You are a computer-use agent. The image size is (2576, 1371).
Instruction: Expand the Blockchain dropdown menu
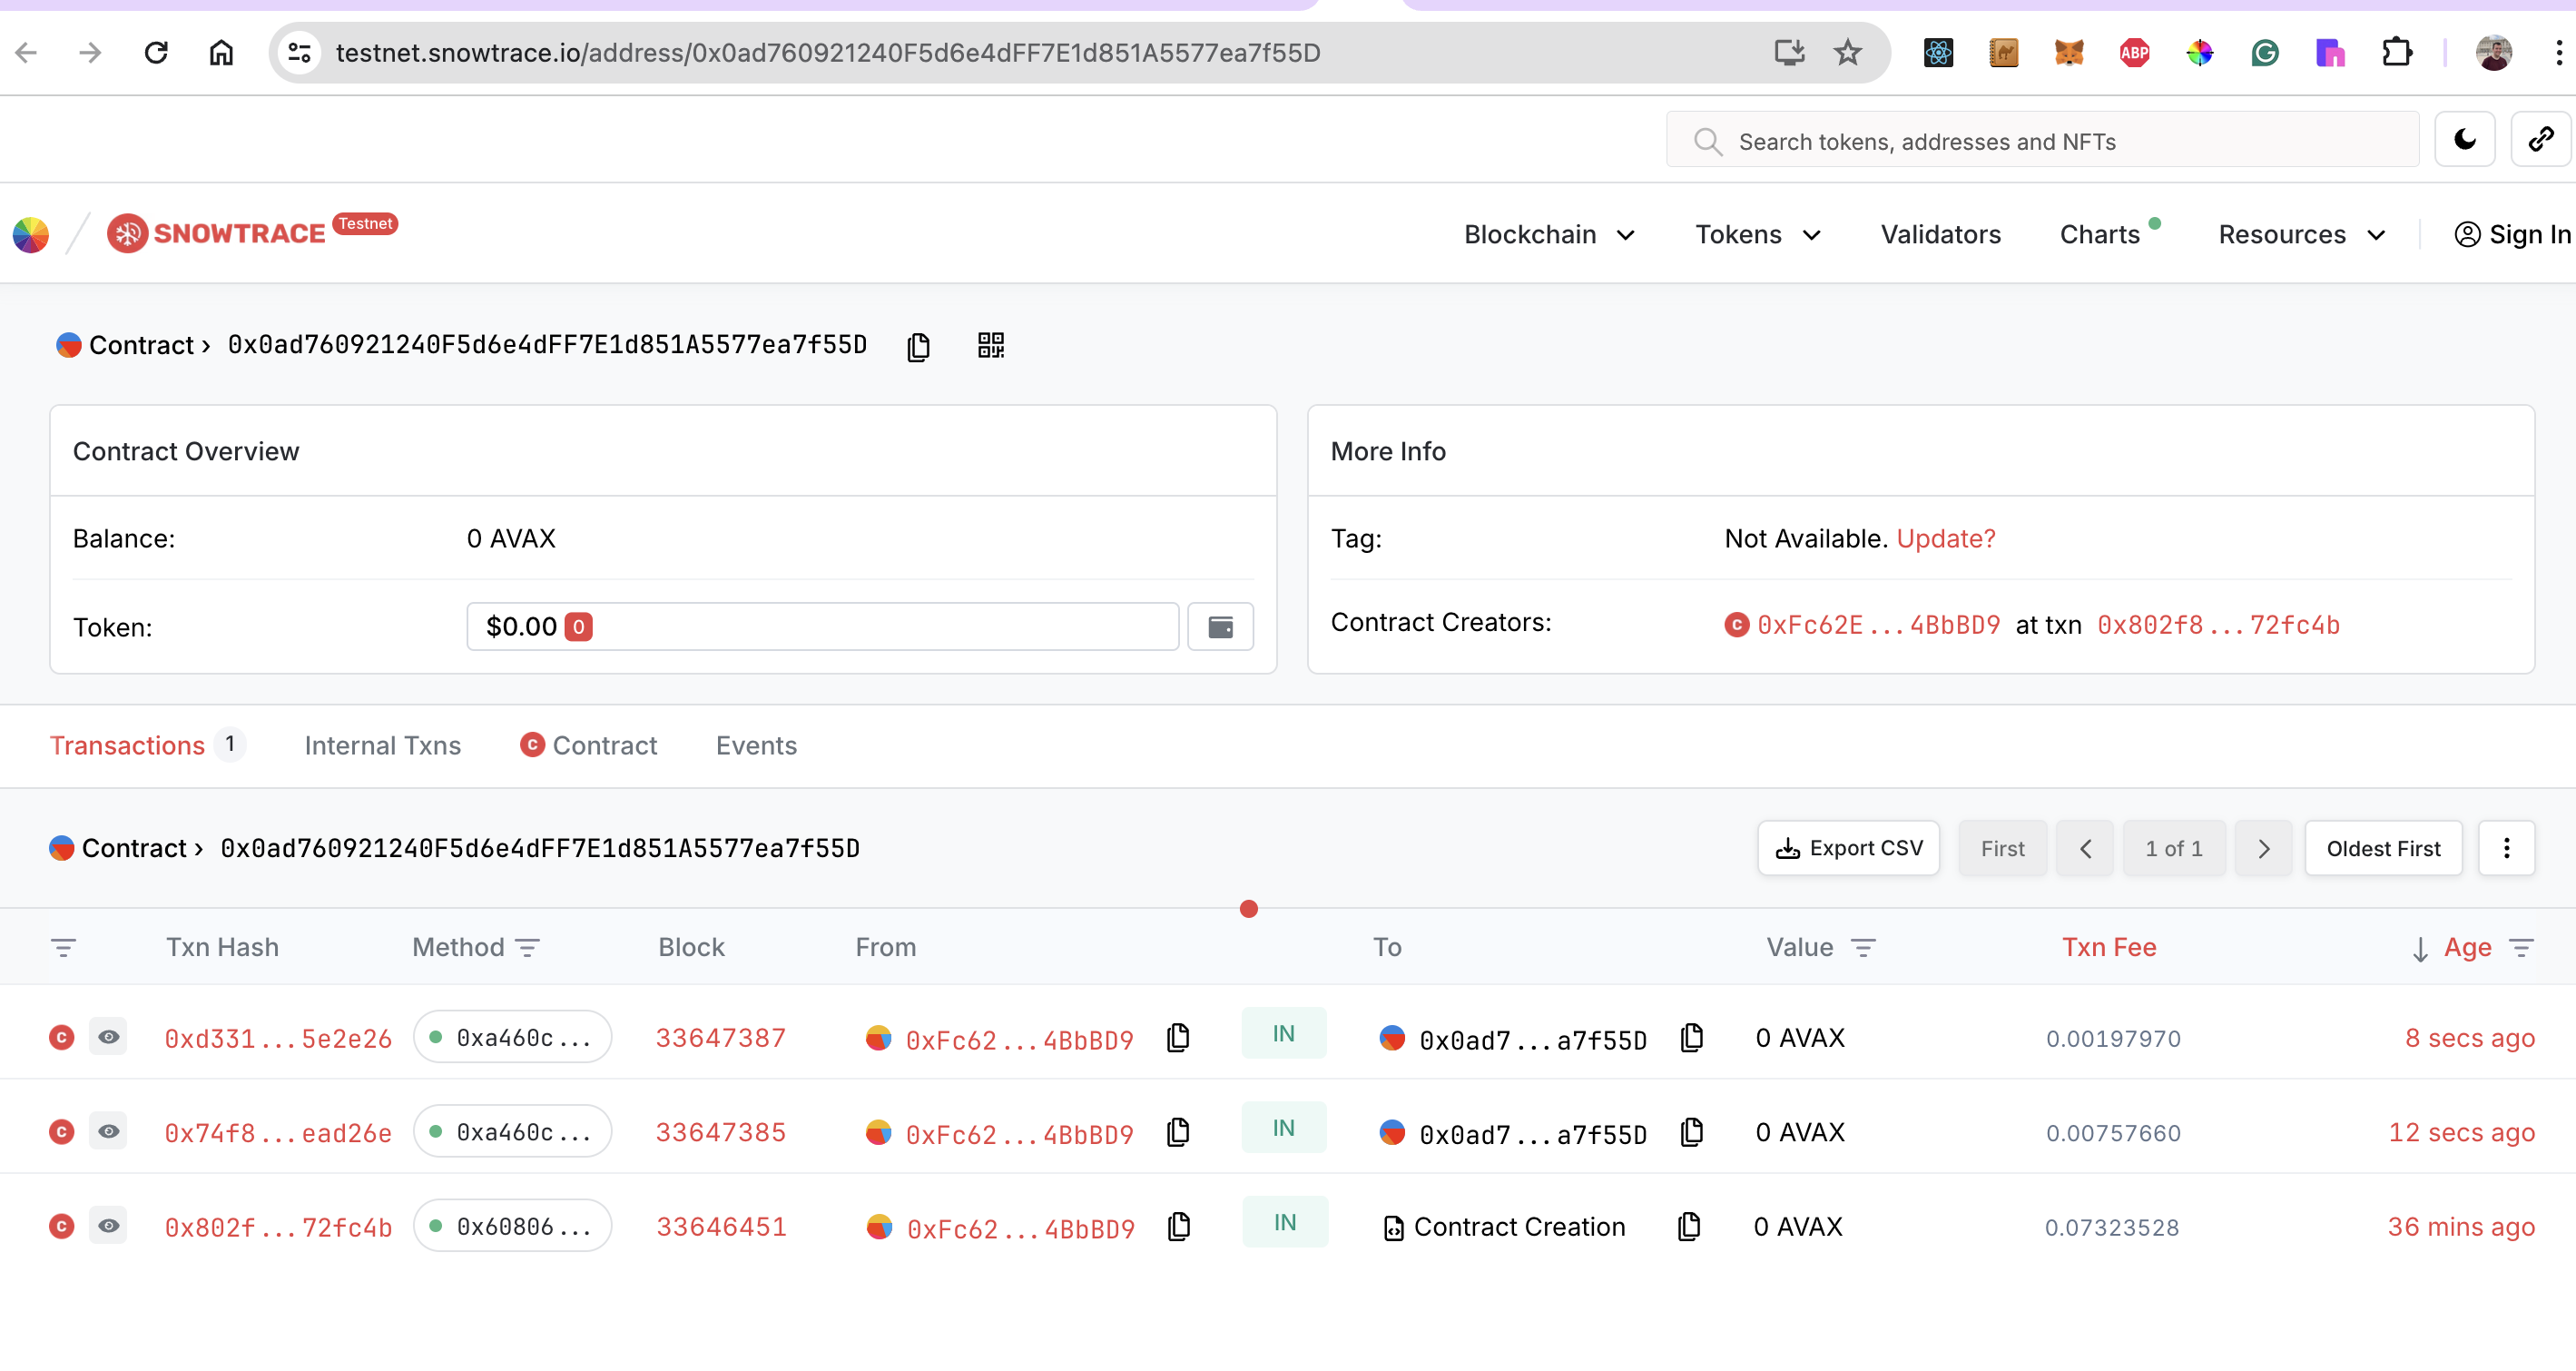point(1549,235)
